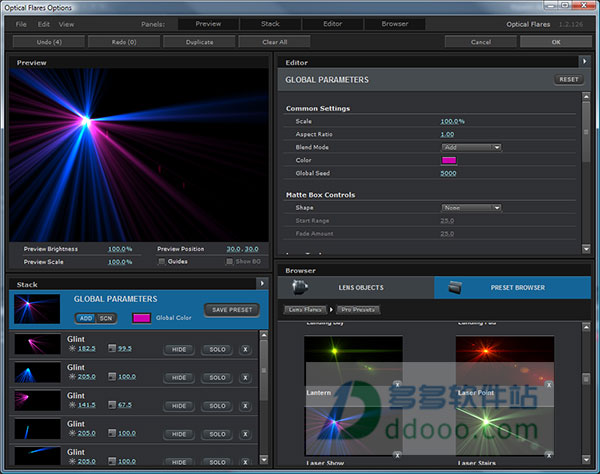Remove the Laser Show preset via its X
Screen dimensions: 600x474
398,455
